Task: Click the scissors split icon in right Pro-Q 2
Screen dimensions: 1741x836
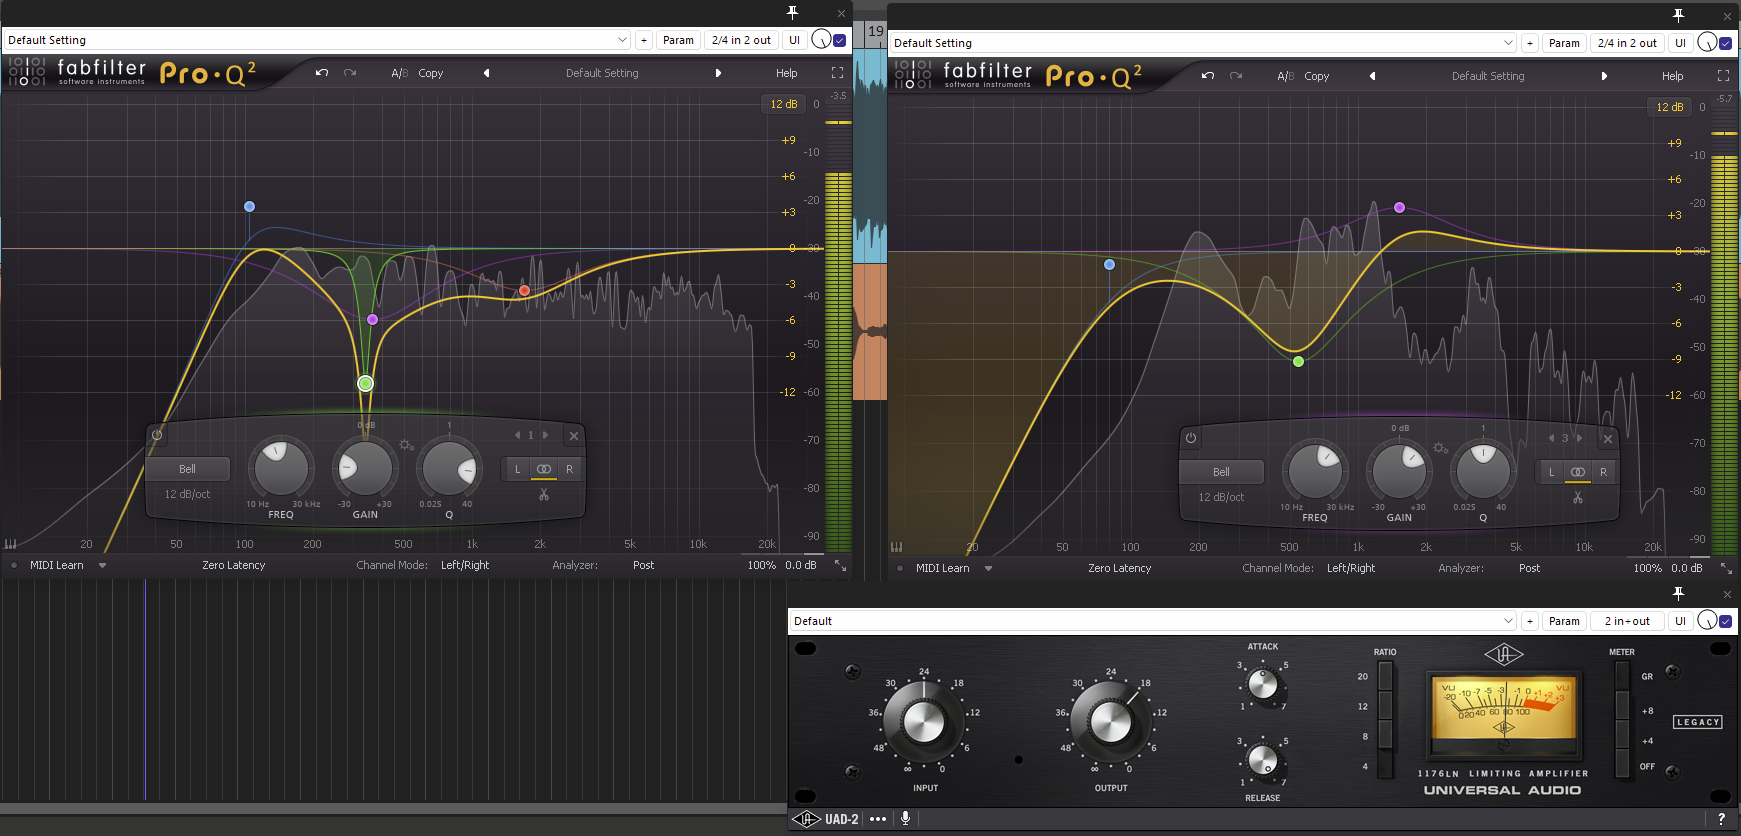Action: pyautogui.click(x=1578, y=497)
